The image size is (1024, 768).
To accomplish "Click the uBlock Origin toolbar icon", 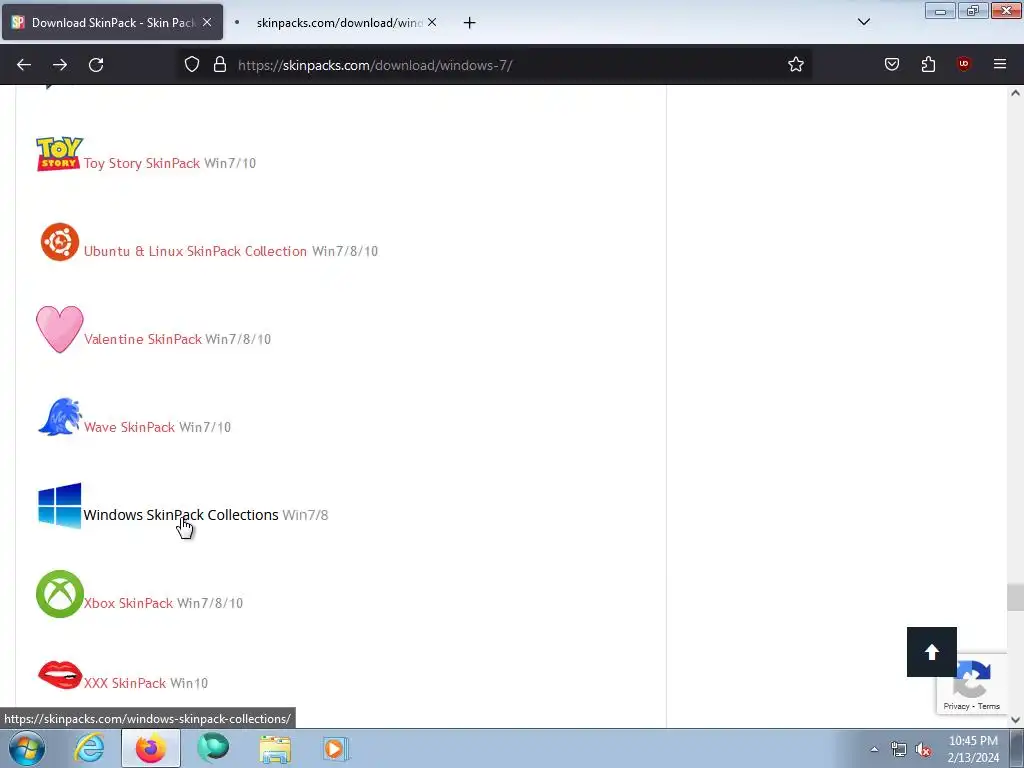I will point(963,64).
